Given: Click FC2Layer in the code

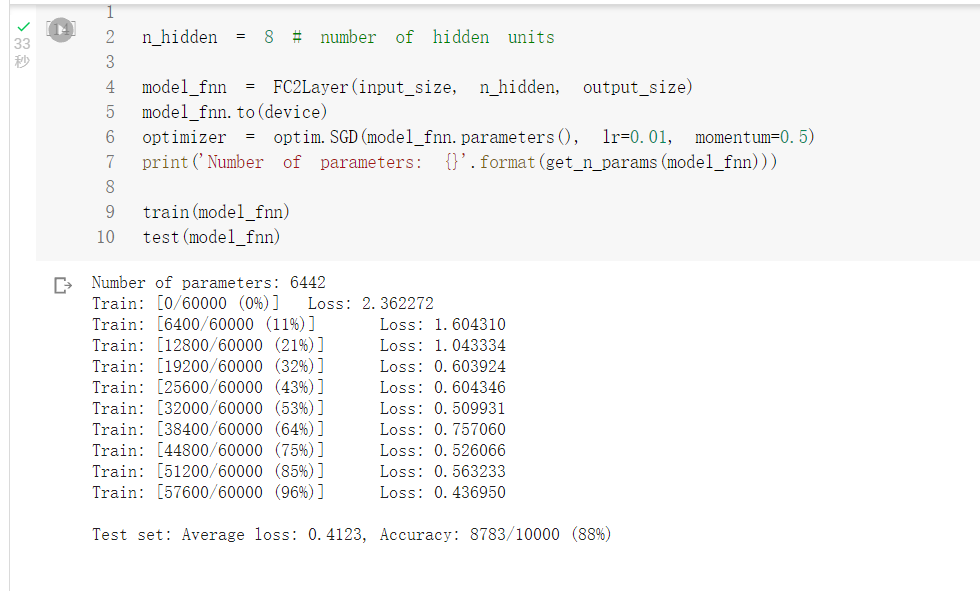Looking at the screenshot, I should [x=311, y=87].
